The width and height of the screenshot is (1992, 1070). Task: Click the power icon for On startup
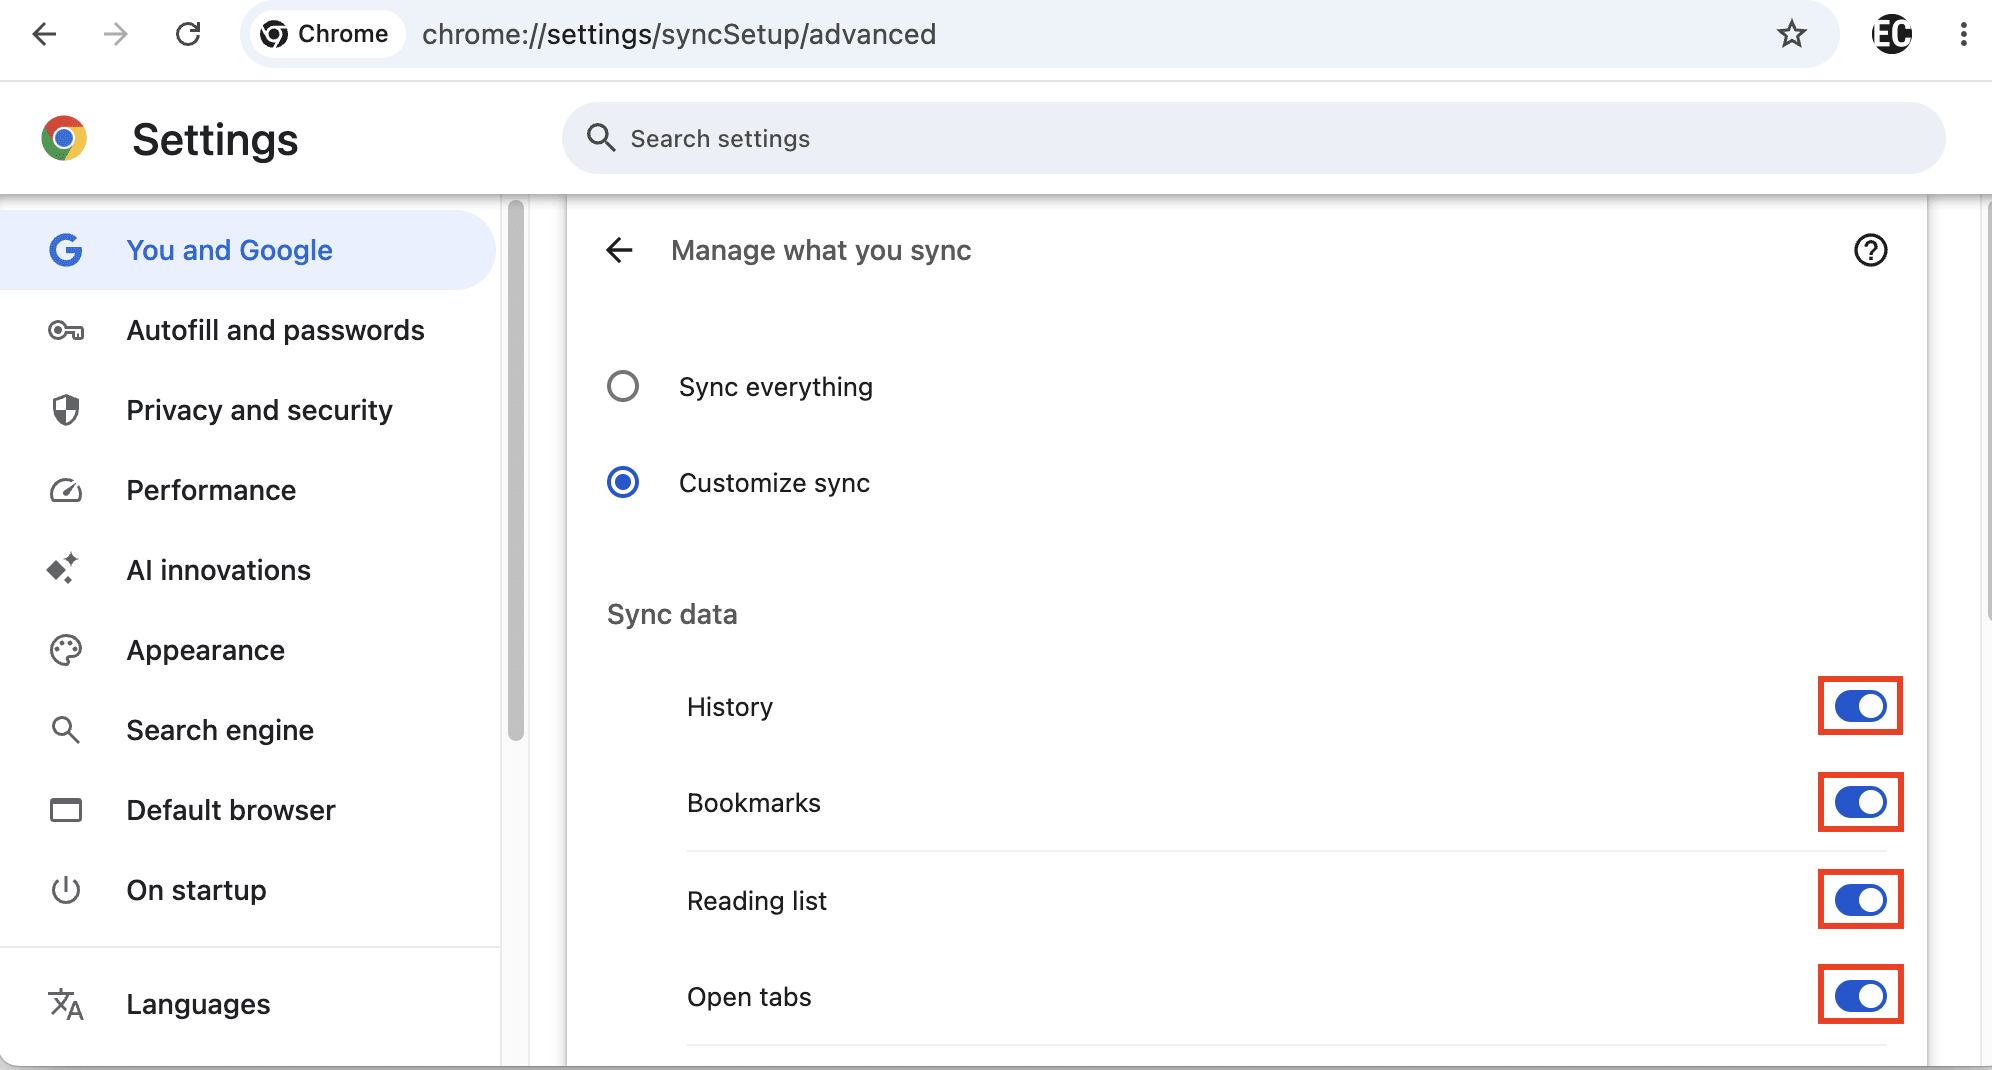tap(66, 890)
